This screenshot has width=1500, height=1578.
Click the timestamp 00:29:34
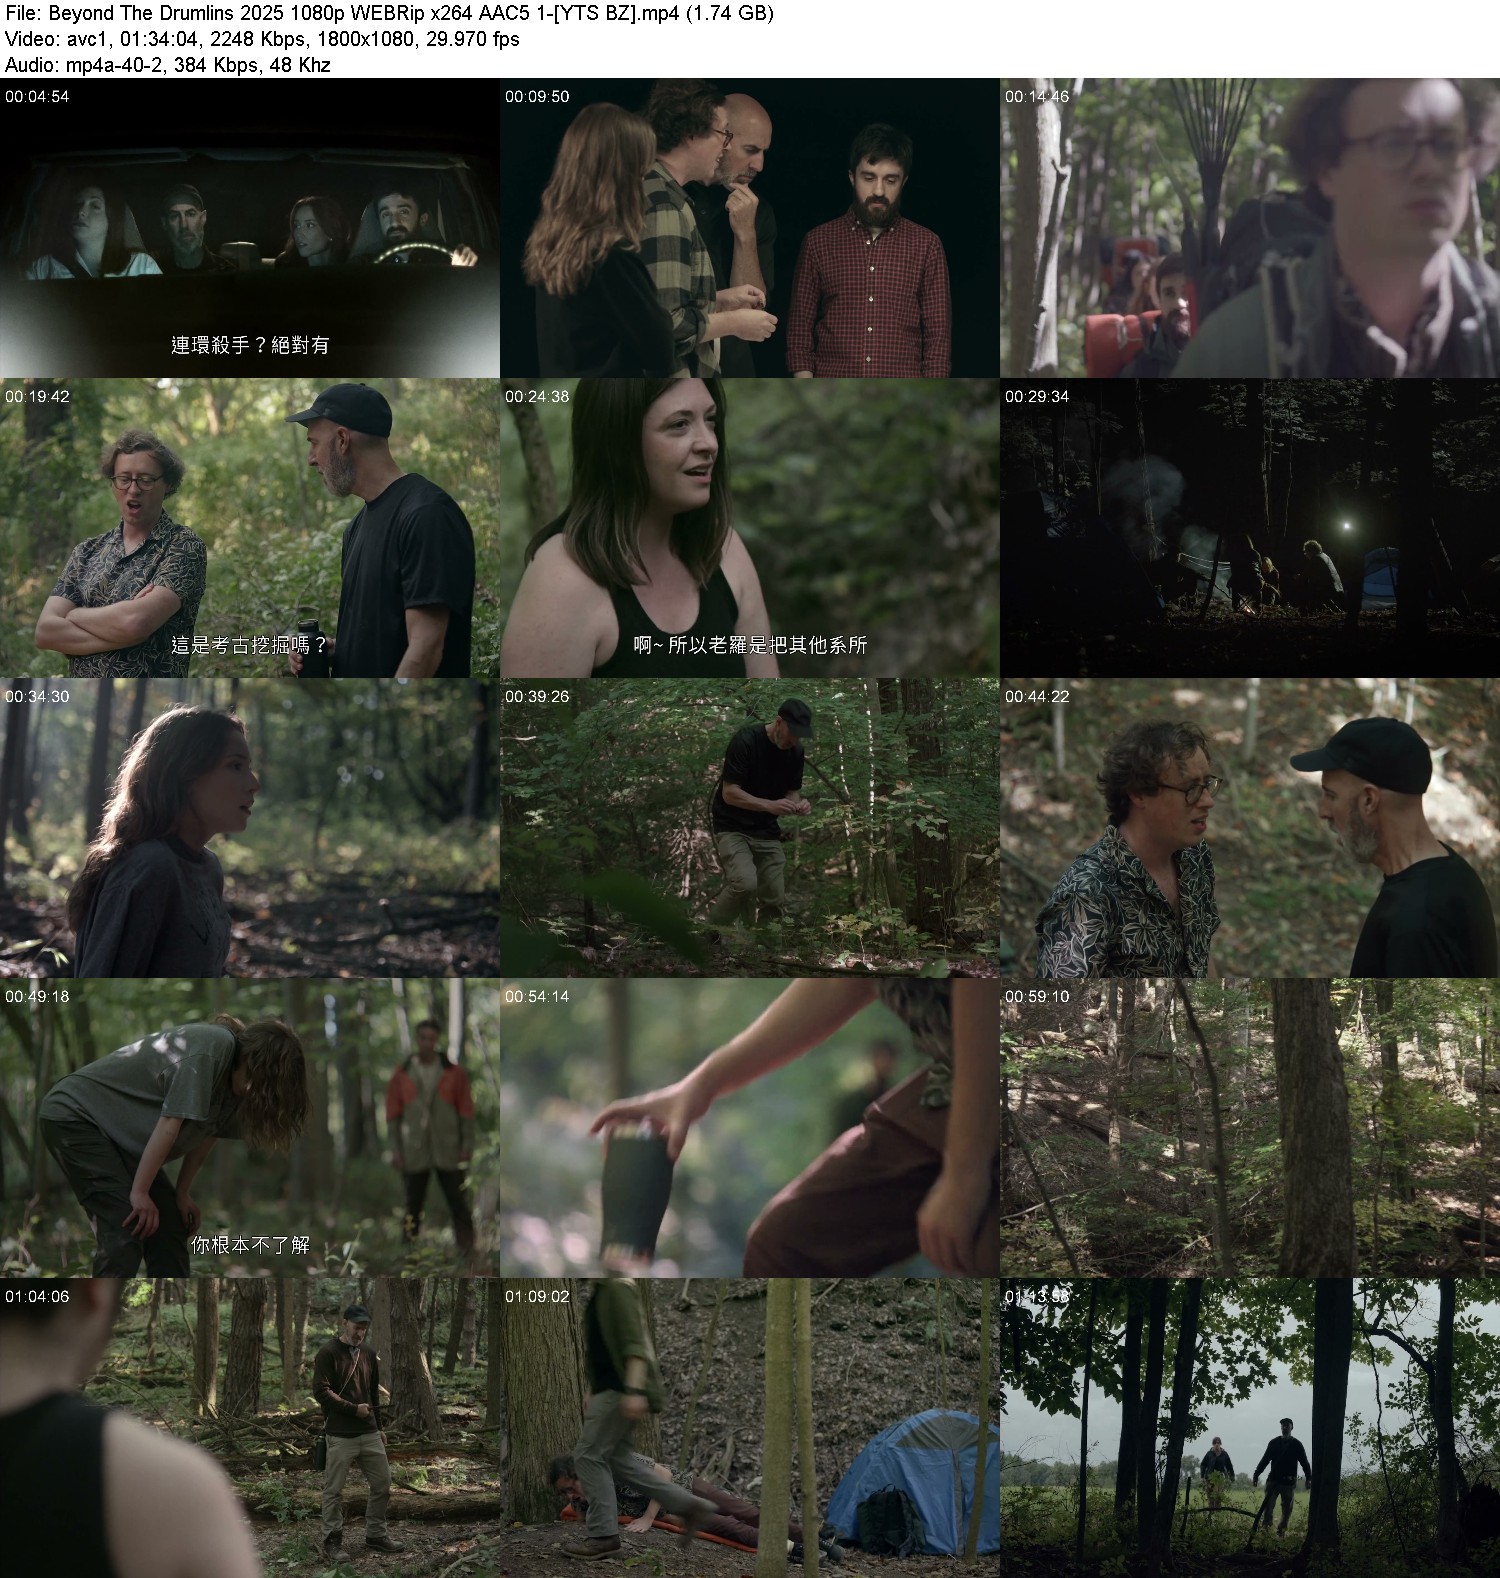[x=1037, y=397]
